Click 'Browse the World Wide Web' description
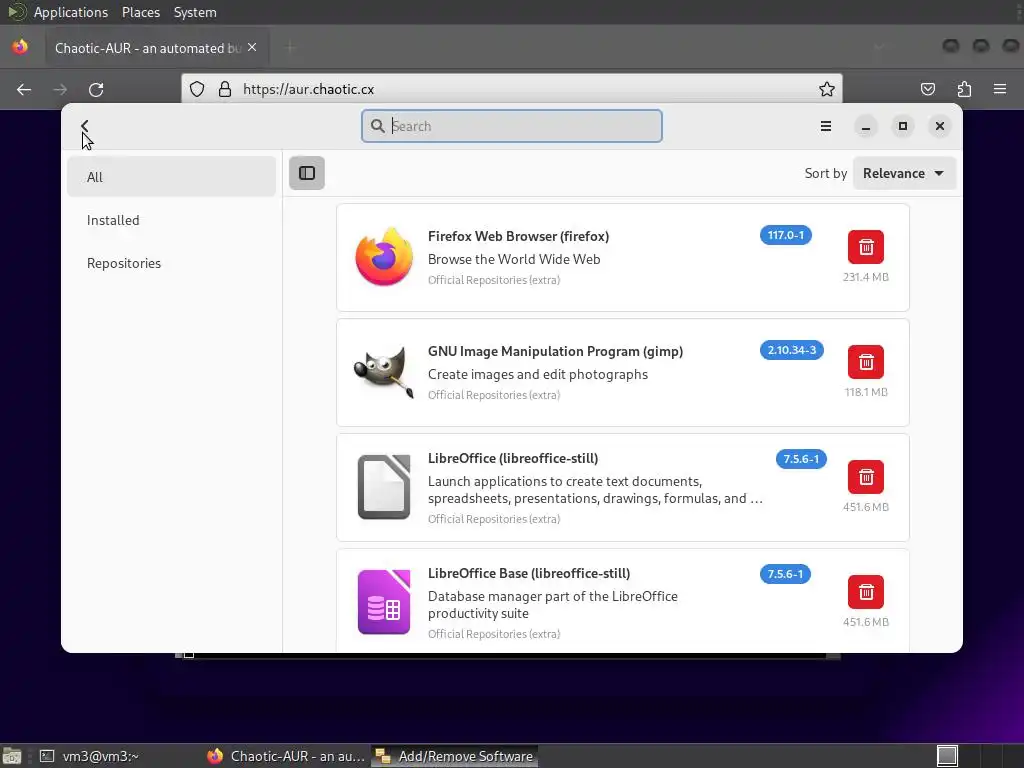The image size is (1024, 768). (x=514, y=259)
